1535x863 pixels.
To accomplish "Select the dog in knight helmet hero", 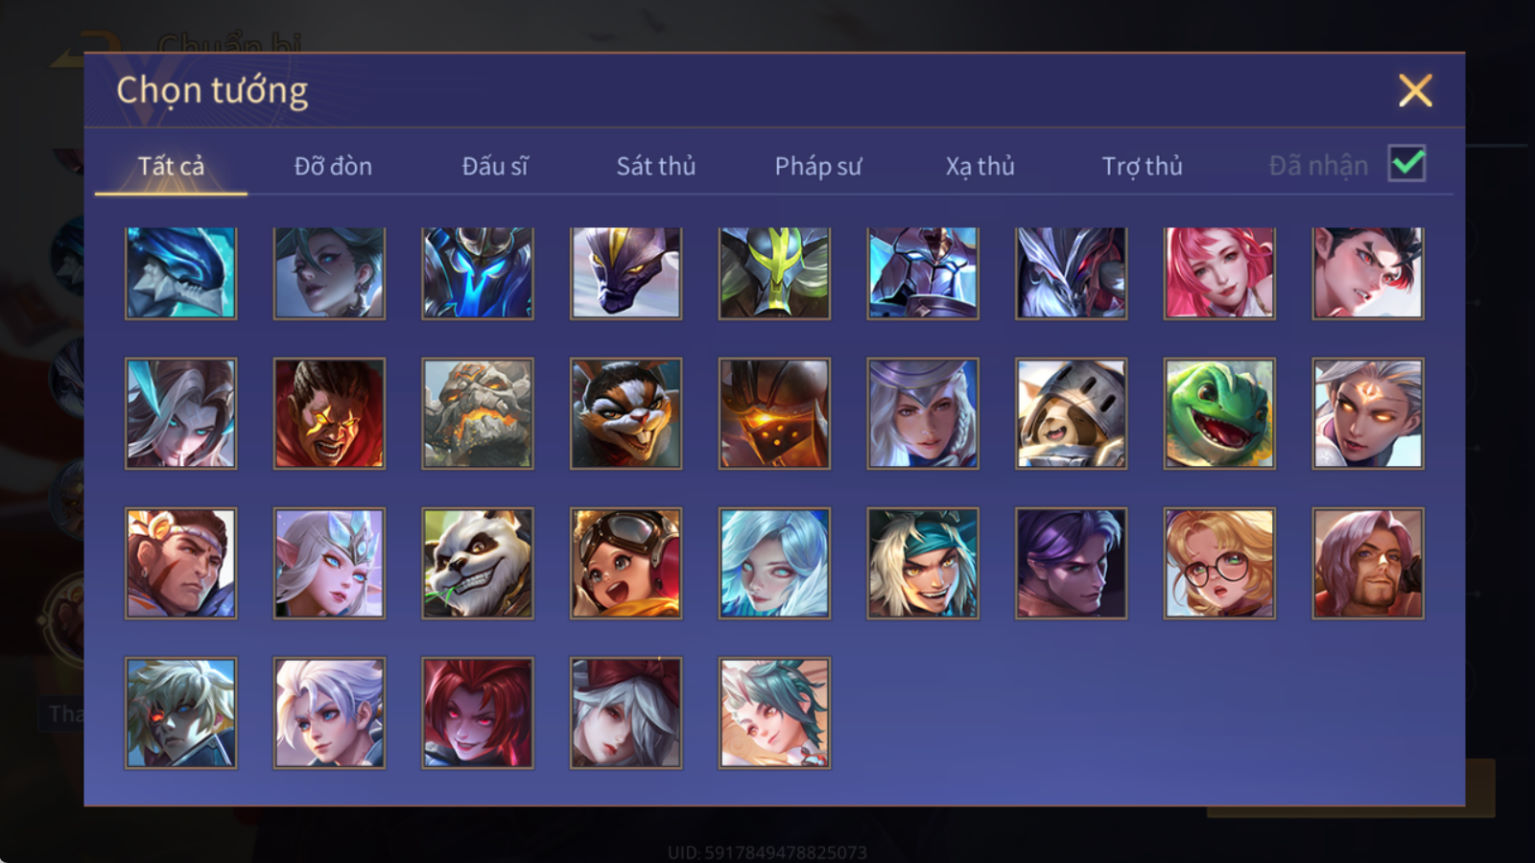I will [1071, 413].
